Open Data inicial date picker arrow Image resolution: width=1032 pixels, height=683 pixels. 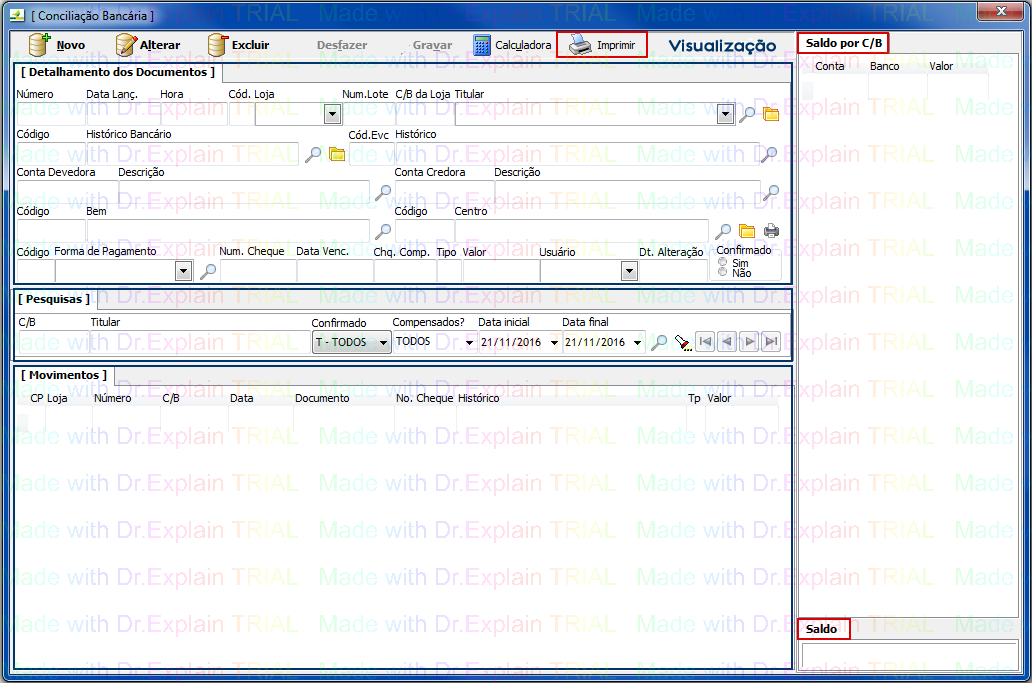tap(554, 343)
